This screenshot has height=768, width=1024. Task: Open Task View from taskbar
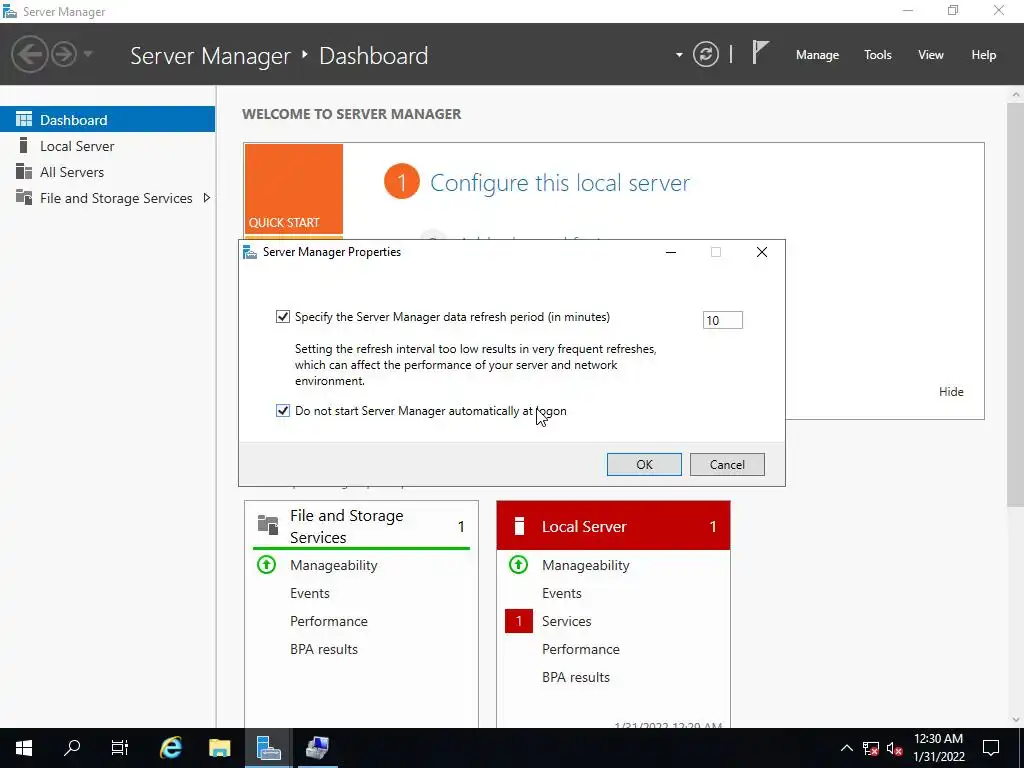point(120,748)
